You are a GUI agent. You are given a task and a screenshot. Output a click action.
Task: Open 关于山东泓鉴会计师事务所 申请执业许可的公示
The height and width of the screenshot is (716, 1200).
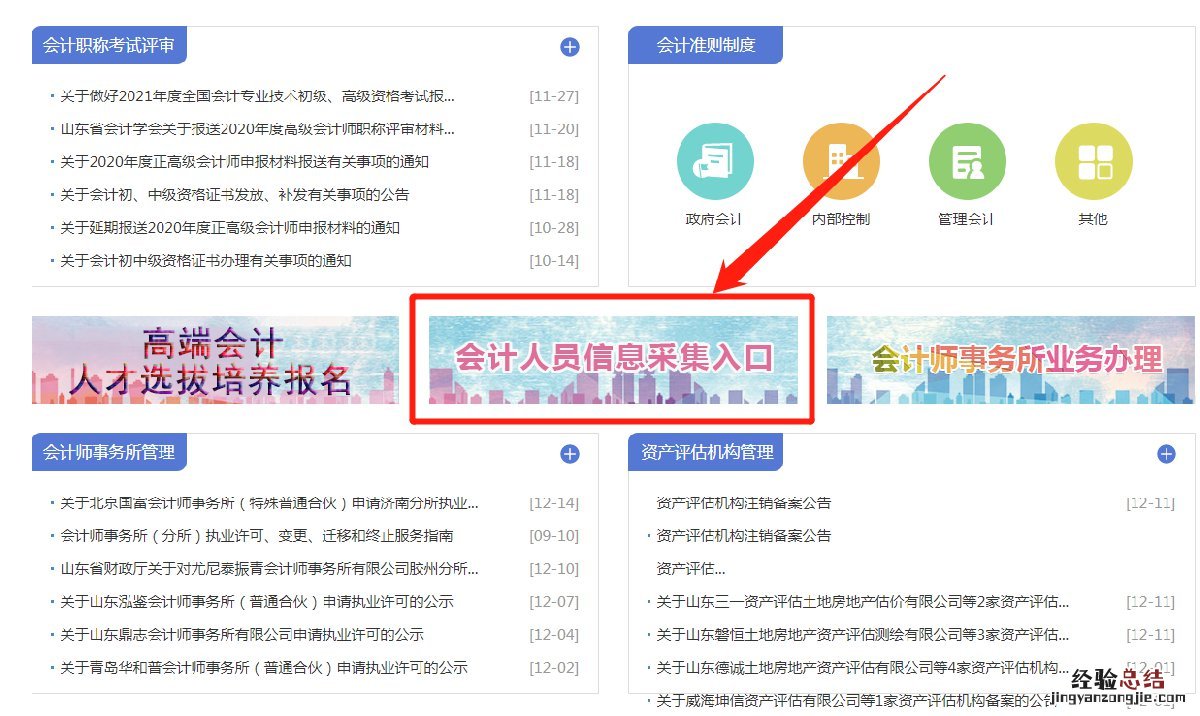(x=257, y=602)
